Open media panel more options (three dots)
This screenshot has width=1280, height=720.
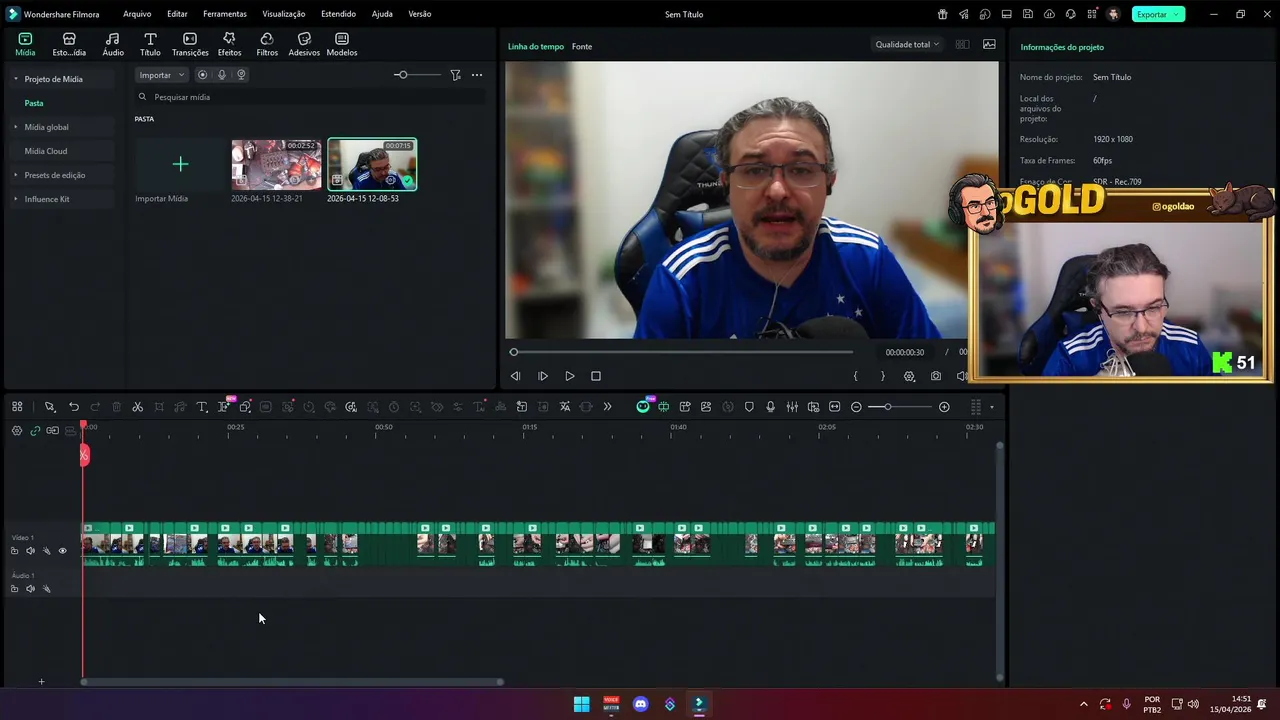click(477, 75)
